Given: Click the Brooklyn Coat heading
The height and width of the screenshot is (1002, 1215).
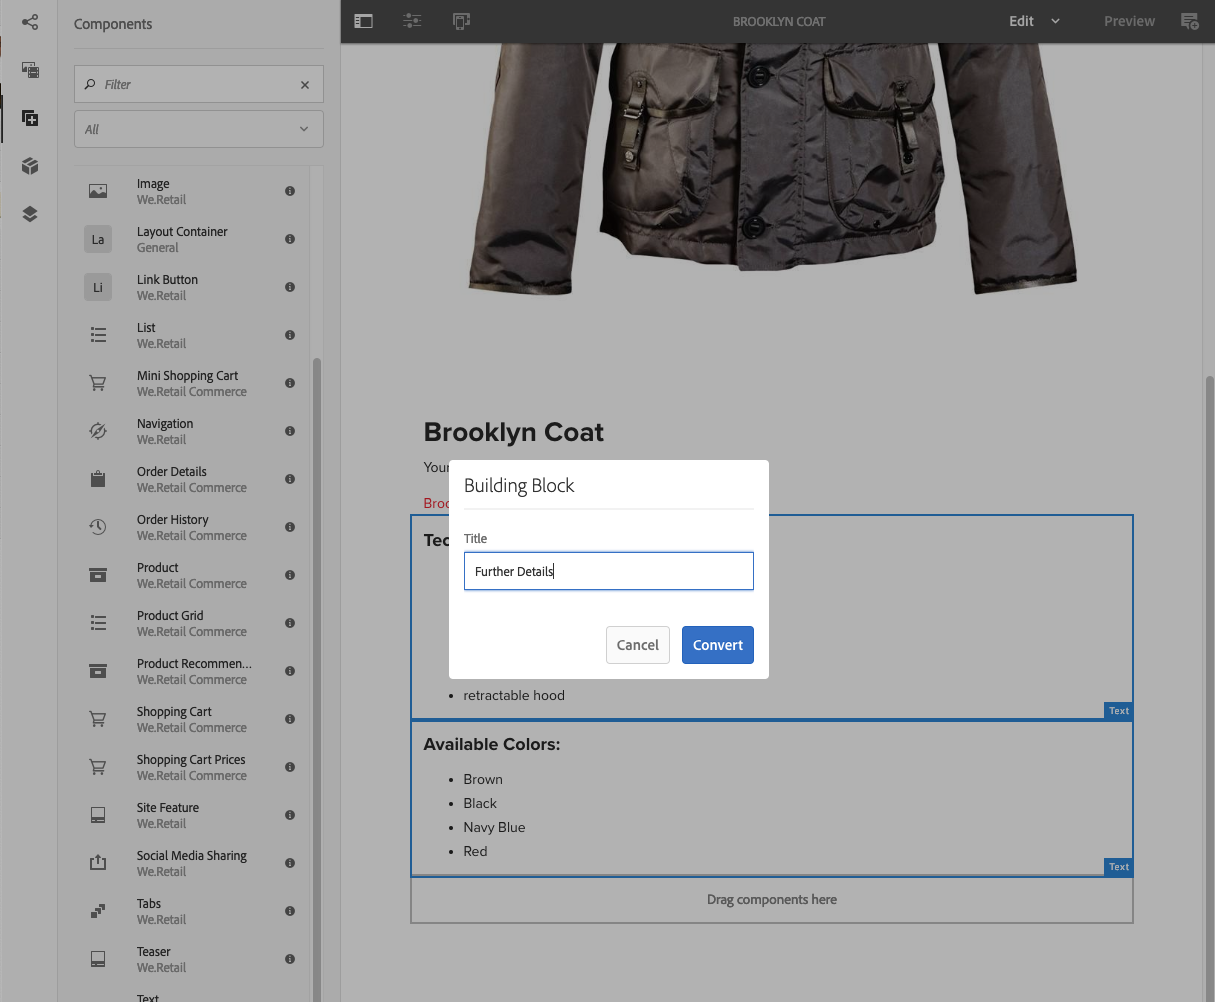Looking at the screenshot, I should [x=514, y=432].
